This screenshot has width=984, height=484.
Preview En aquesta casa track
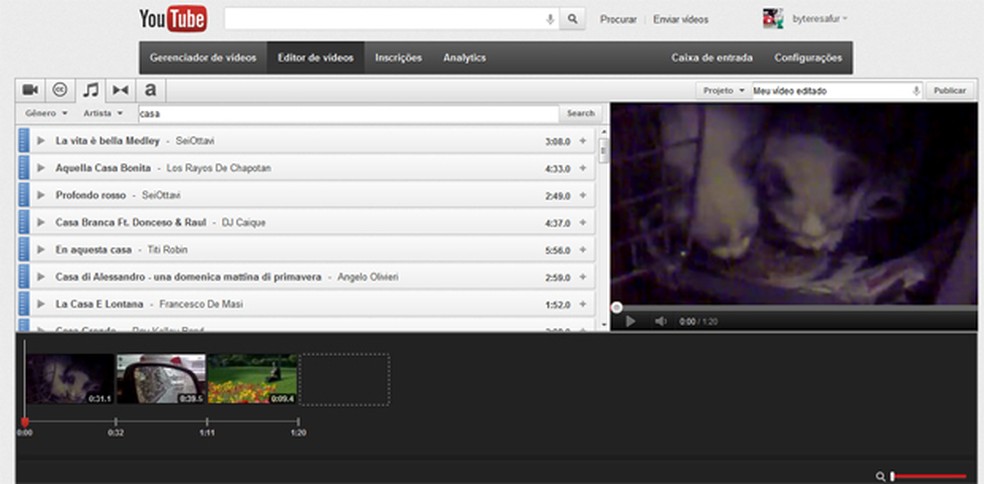41,250
